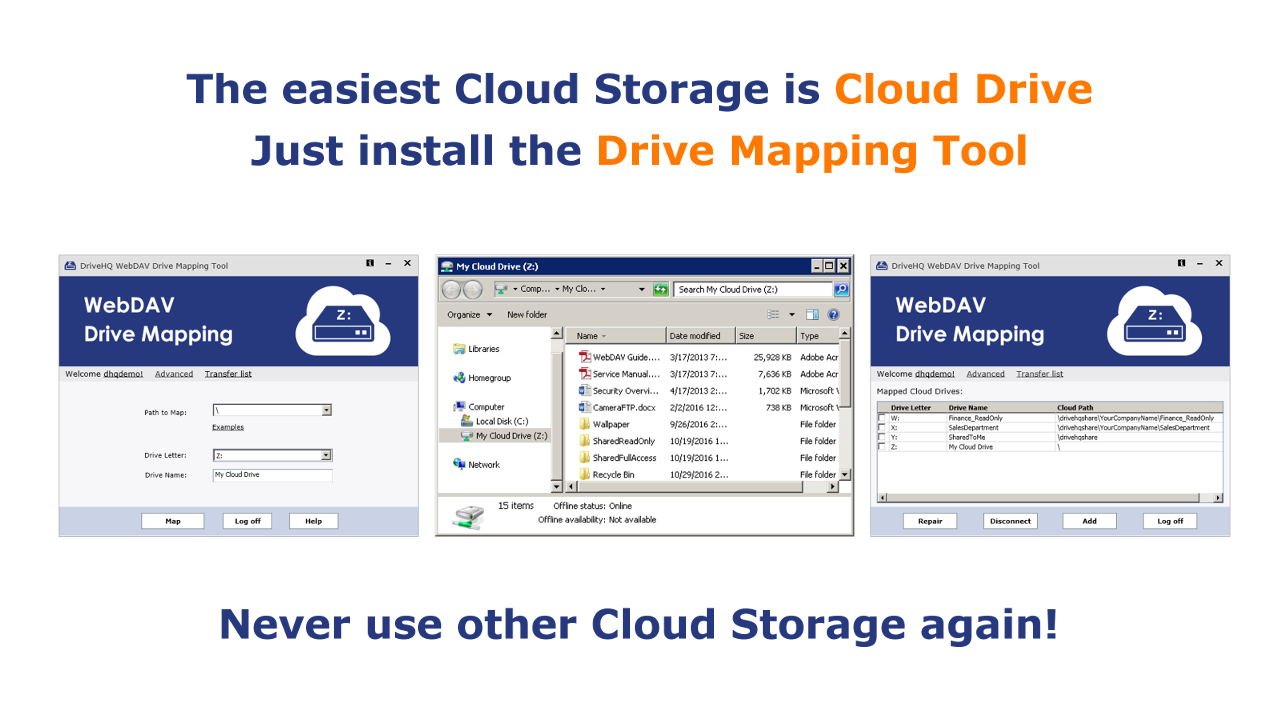
Task: Click the Repair button
Action: (930, 521)
